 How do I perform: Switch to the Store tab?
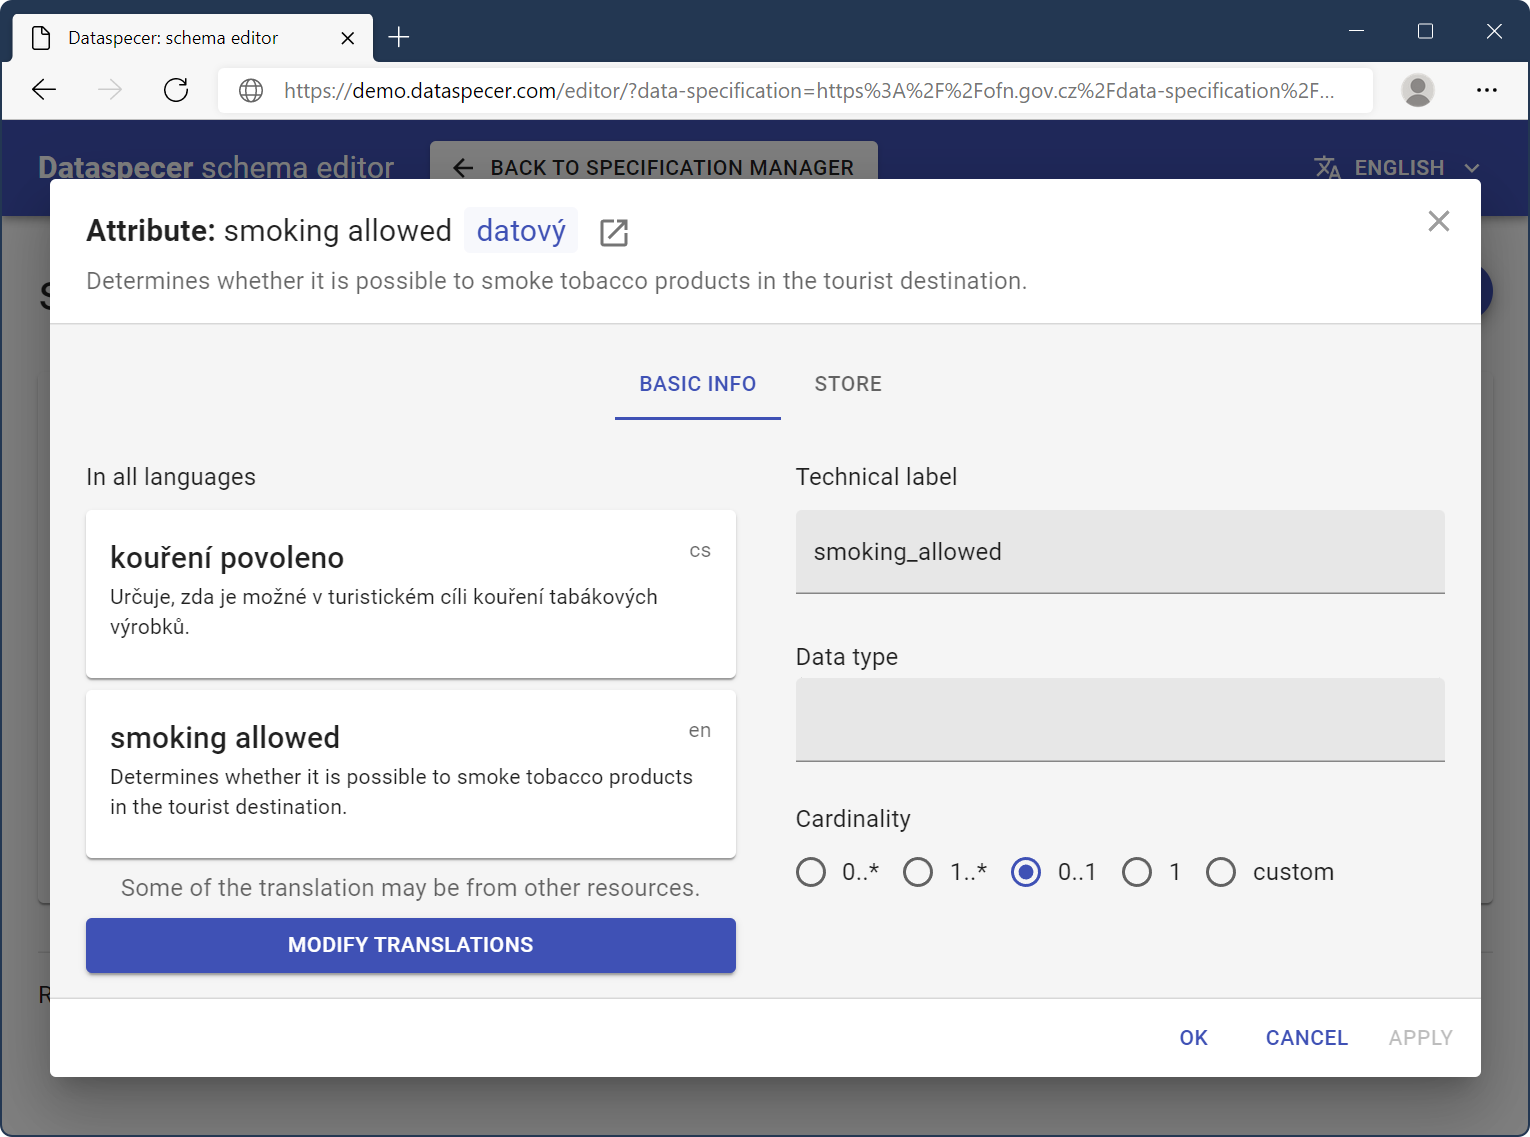tap(847, 384)
